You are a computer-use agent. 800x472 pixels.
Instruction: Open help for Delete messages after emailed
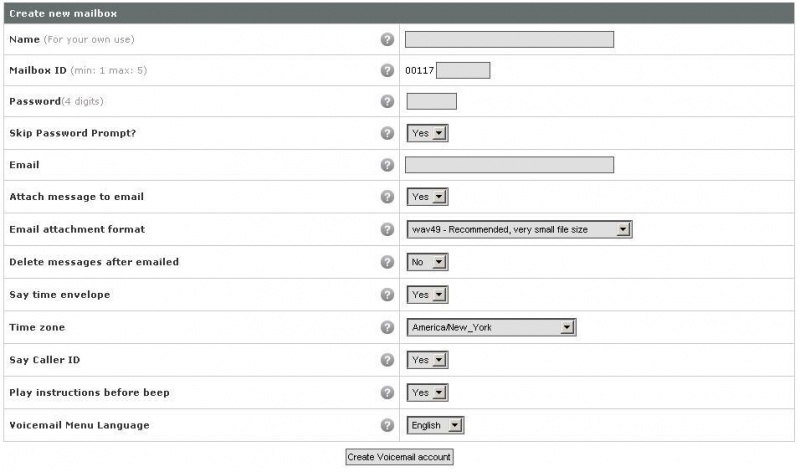[x=387, y=262]
